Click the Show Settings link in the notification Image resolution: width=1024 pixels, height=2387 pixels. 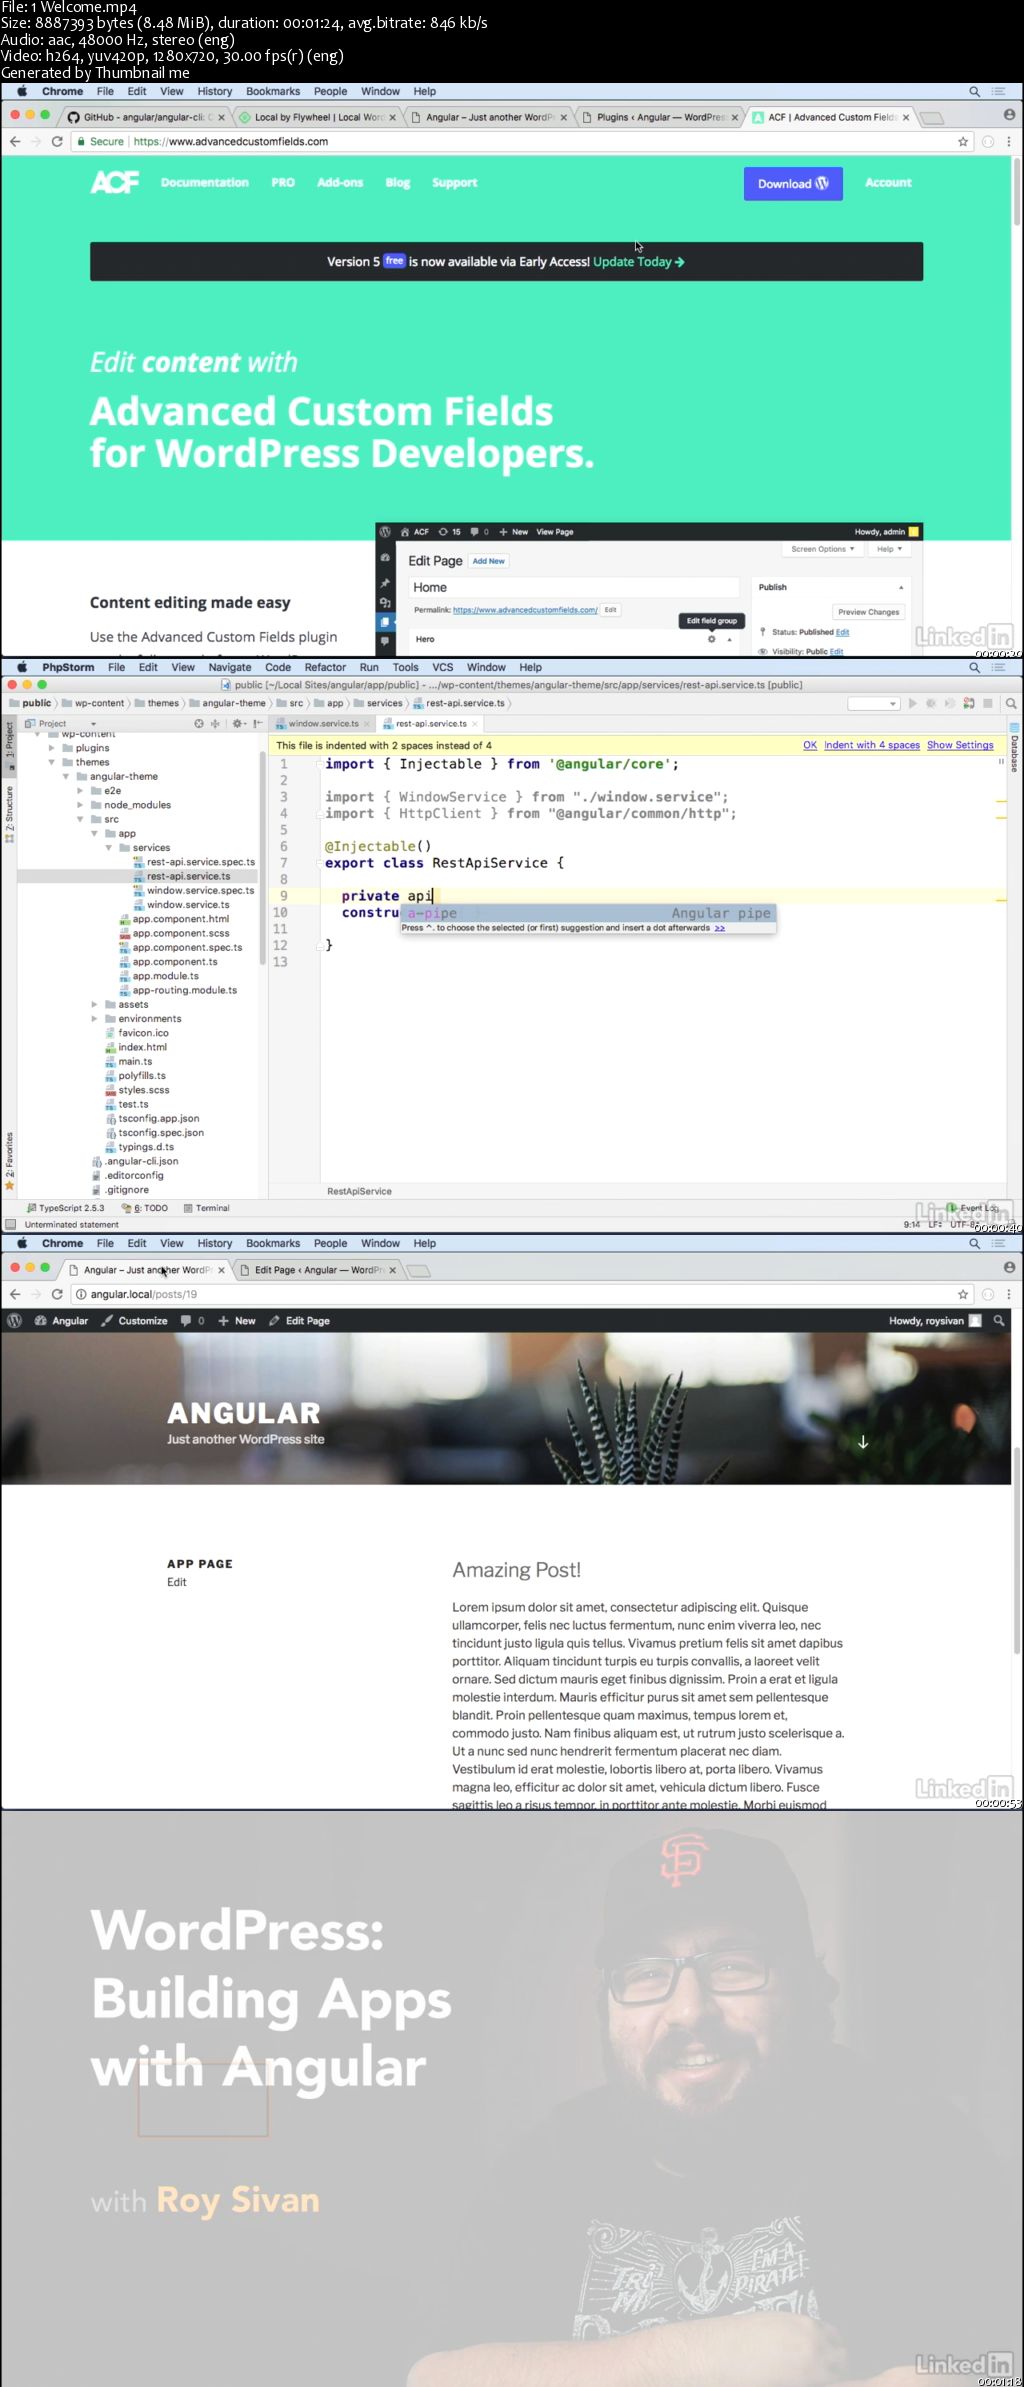960,745
